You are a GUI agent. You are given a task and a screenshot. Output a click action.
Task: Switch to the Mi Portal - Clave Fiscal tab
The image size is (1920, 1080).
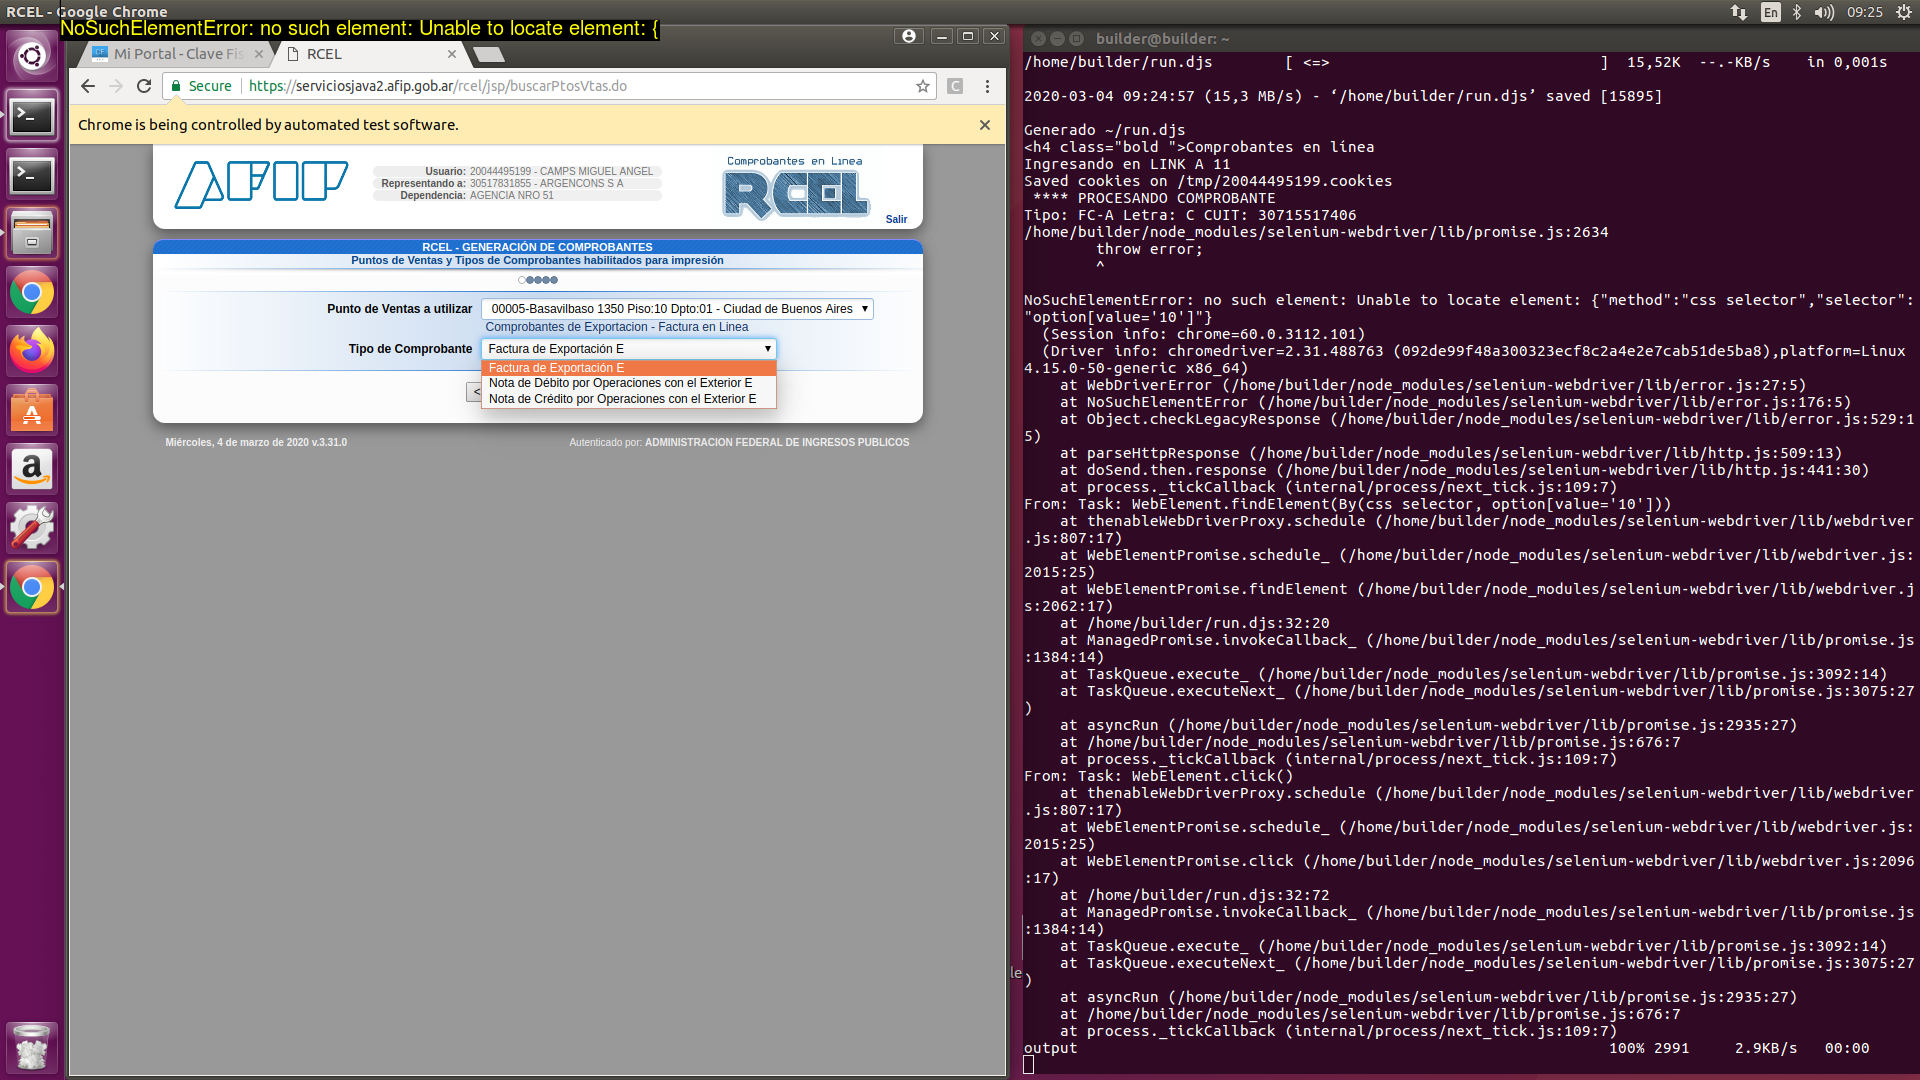pos(177,54)
